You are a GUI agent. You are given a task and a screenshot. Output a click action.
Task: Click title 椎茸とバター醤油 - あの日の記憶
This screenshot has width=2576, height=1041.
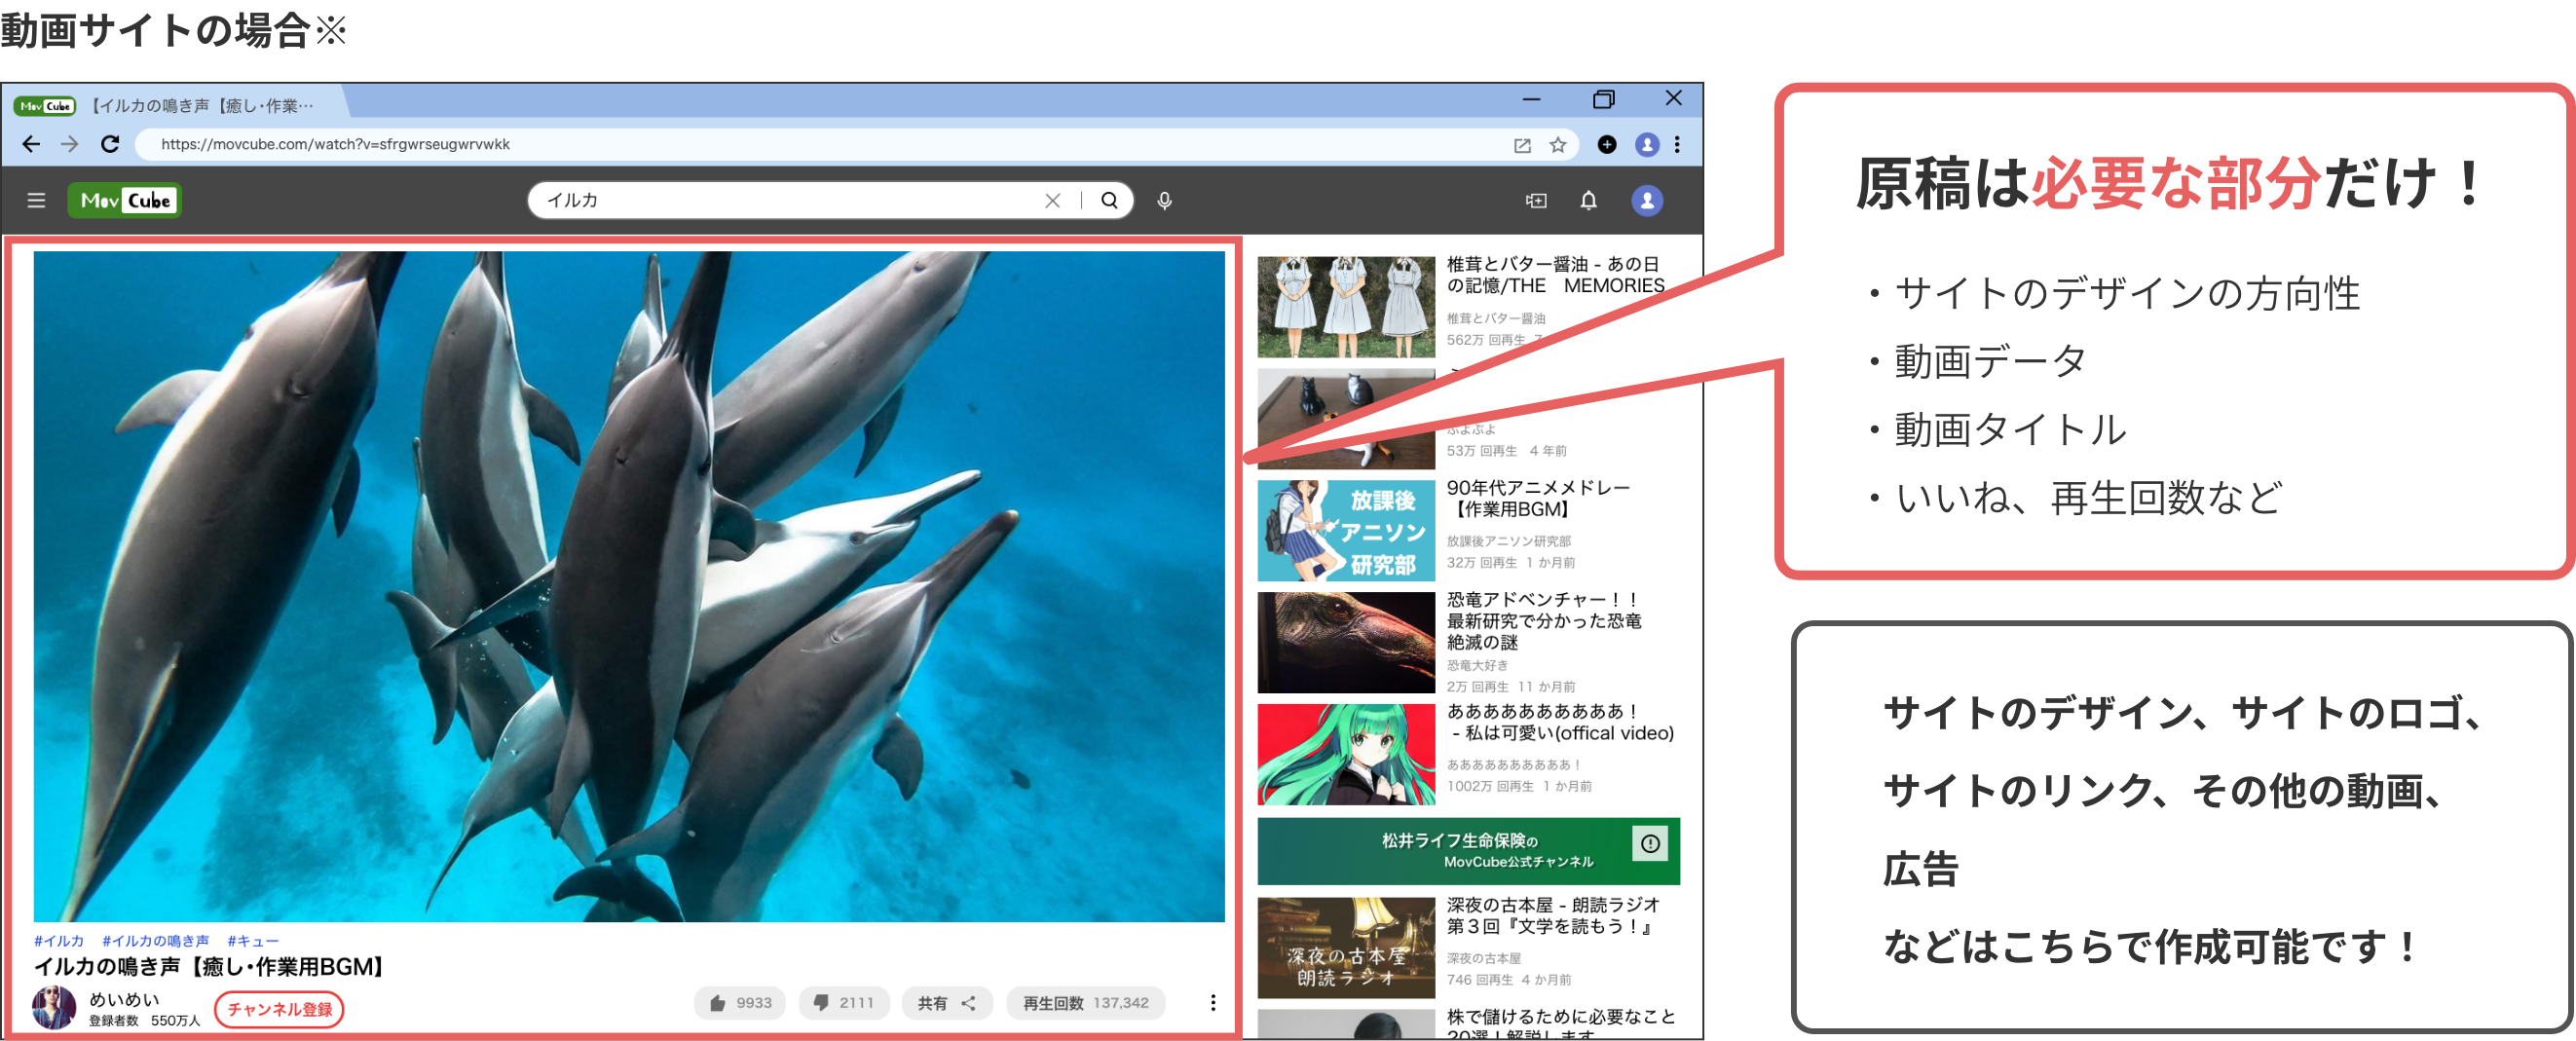click(x=1555, y=275)
